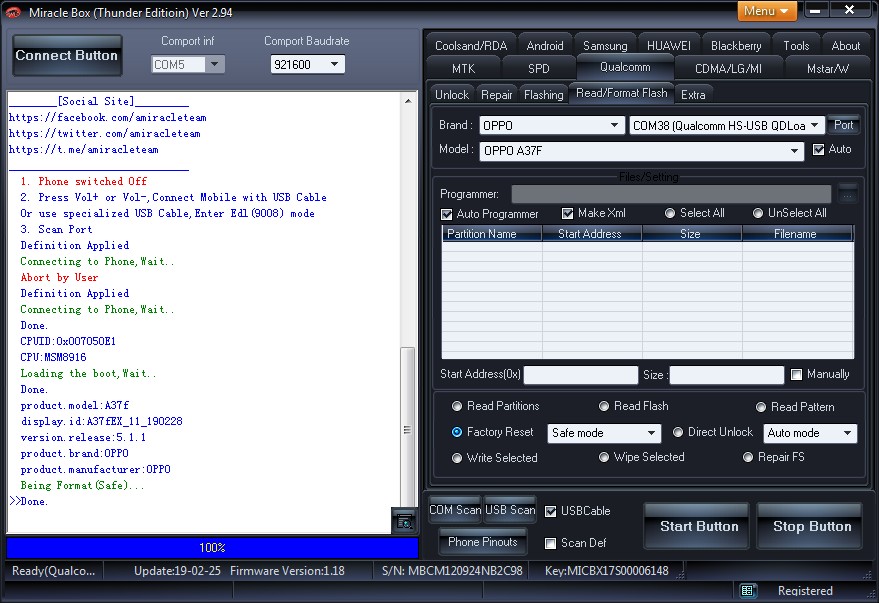
Task: Select the Write Selected option
Action: [457, 458]
